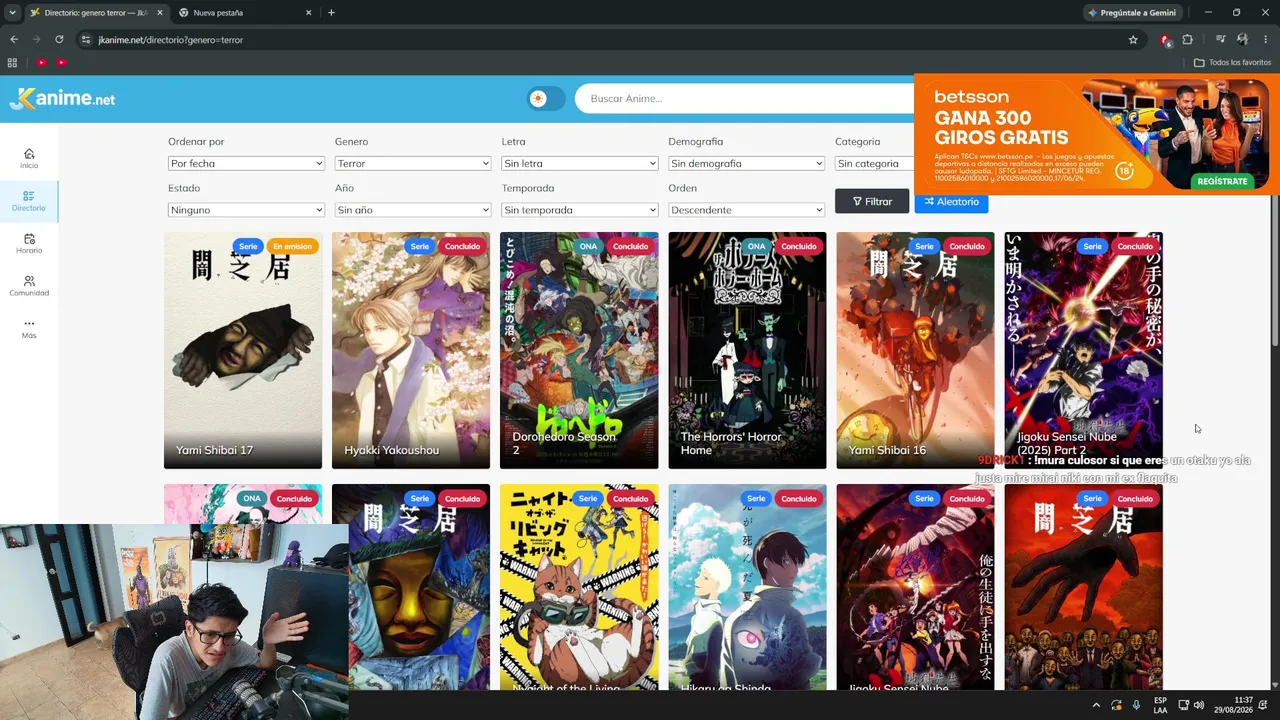
Task: Open the Yami Shibai 16 card
Action: (915, 350)
